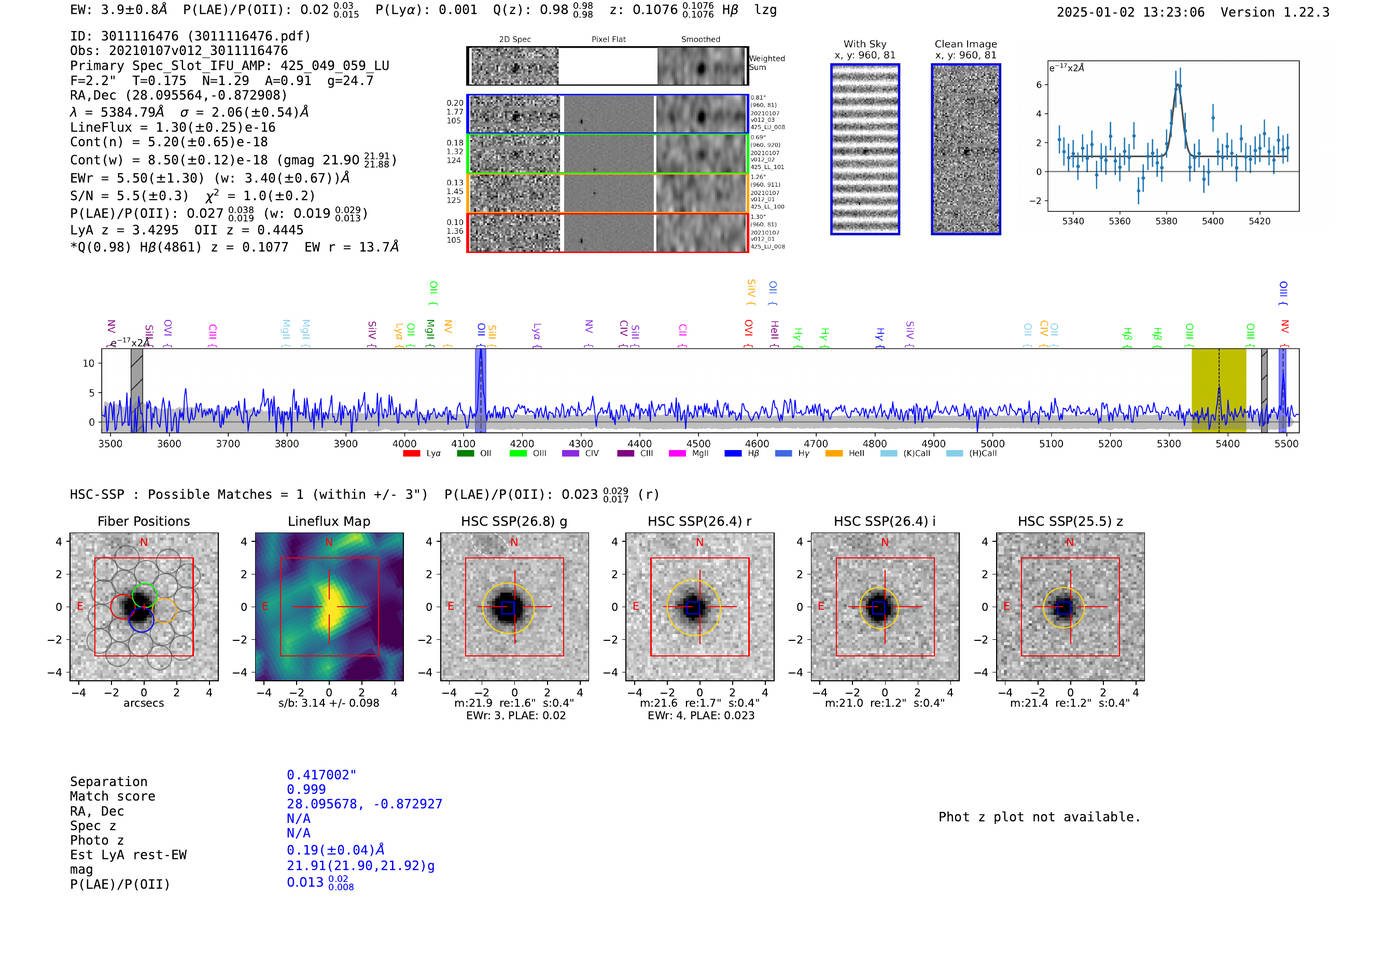
Task: Open the Lineflux Map panel
Action: 329,607
